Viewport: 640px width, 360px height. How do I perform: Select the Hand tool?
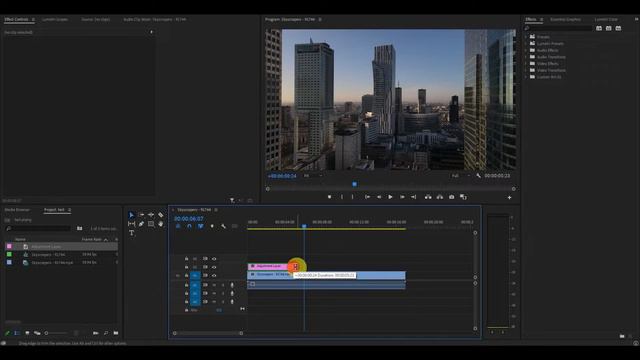pos(161,224)
